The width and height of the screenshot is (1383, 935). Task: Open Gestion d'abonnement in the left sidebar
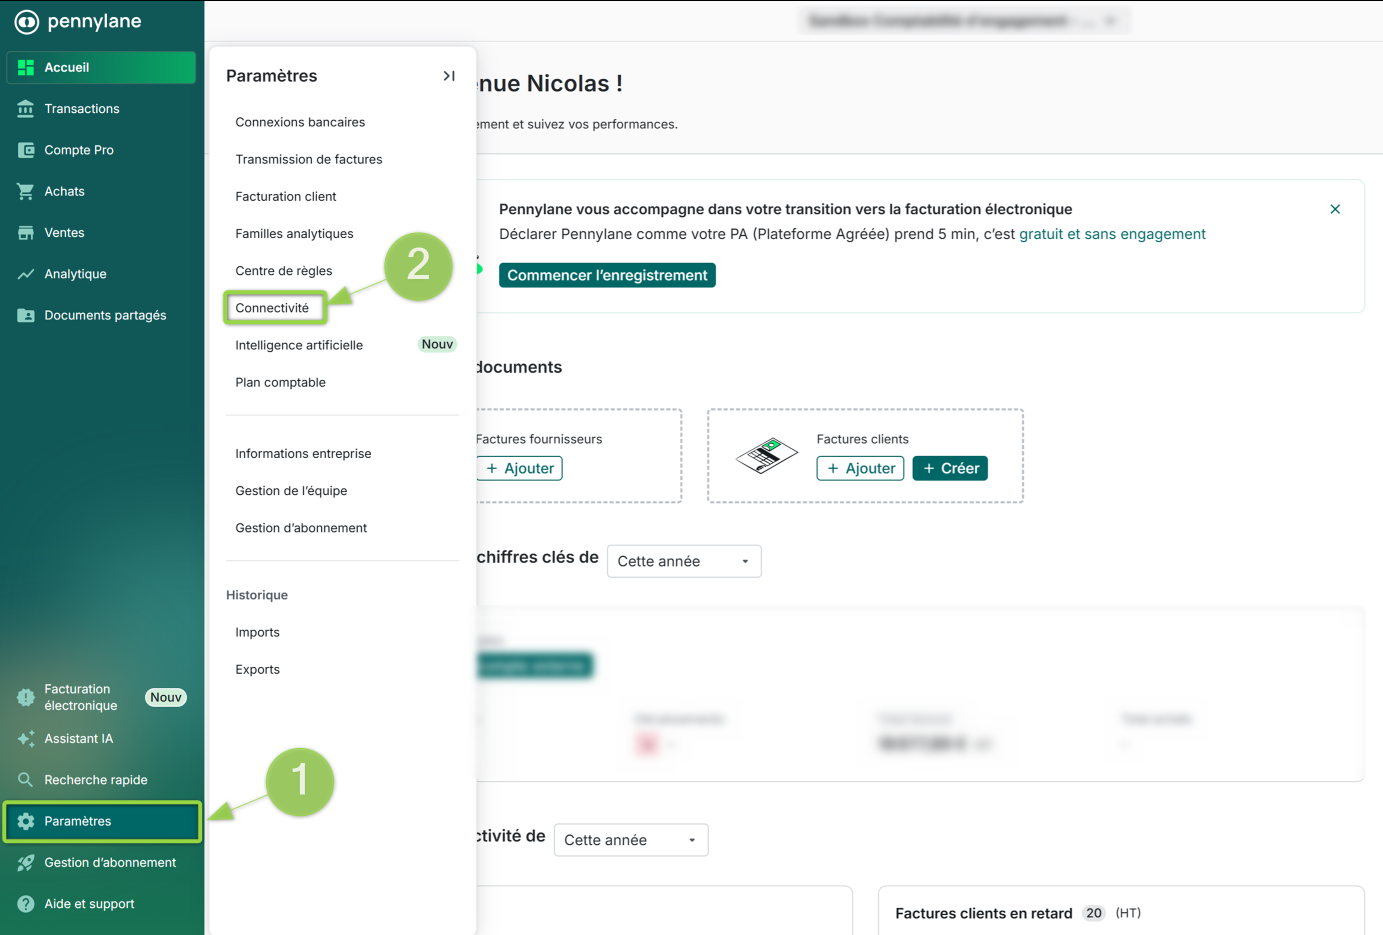[x=101, y=863]
